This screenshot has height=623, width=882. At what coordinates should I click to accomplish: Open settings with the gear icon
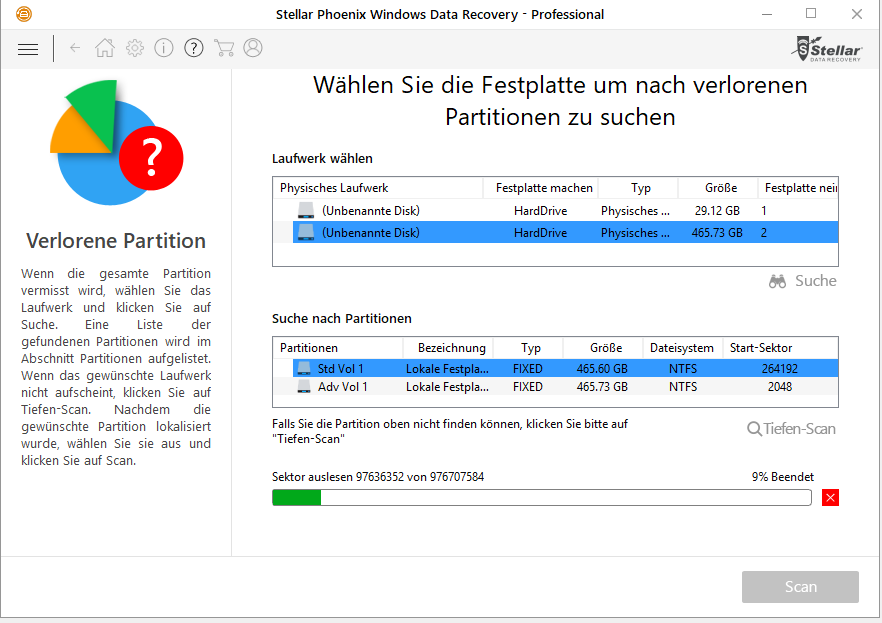pos(135,48)
